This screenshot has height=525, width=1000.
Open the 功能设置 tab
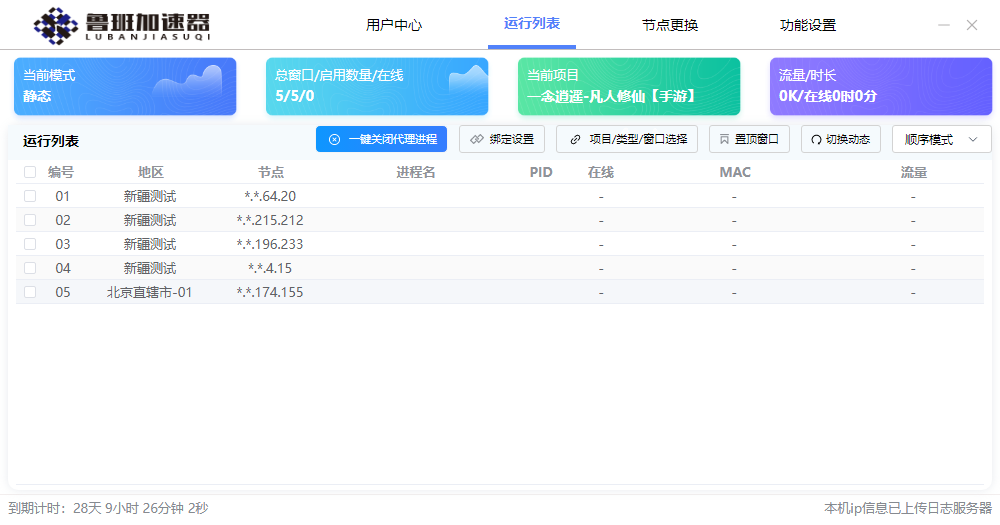(808, 25)
